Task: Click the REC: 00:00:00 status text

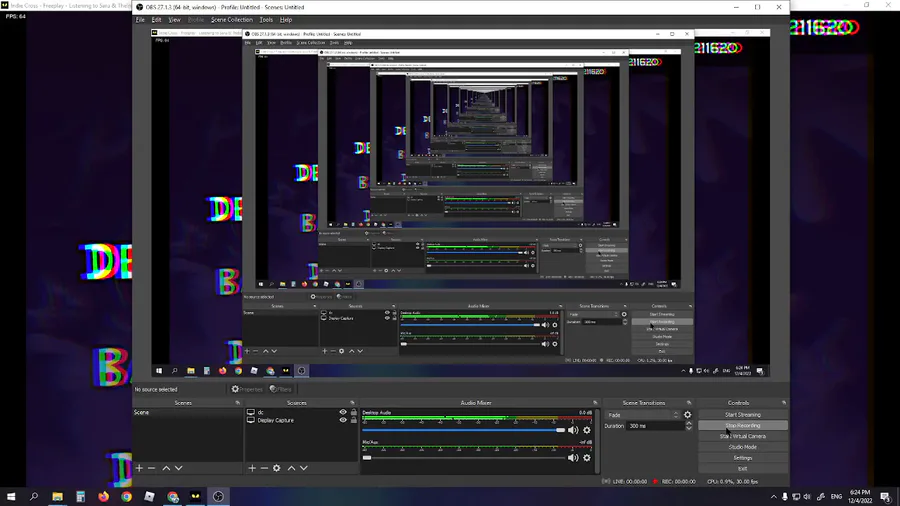Action: (x=678, y=481)
